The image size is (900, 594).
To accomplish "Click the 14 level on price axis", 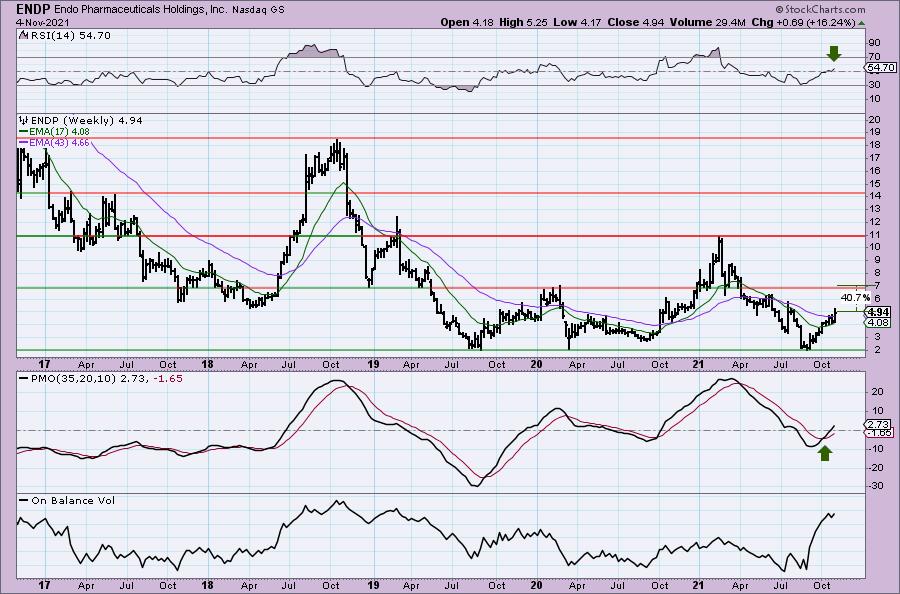I will 875,196.
